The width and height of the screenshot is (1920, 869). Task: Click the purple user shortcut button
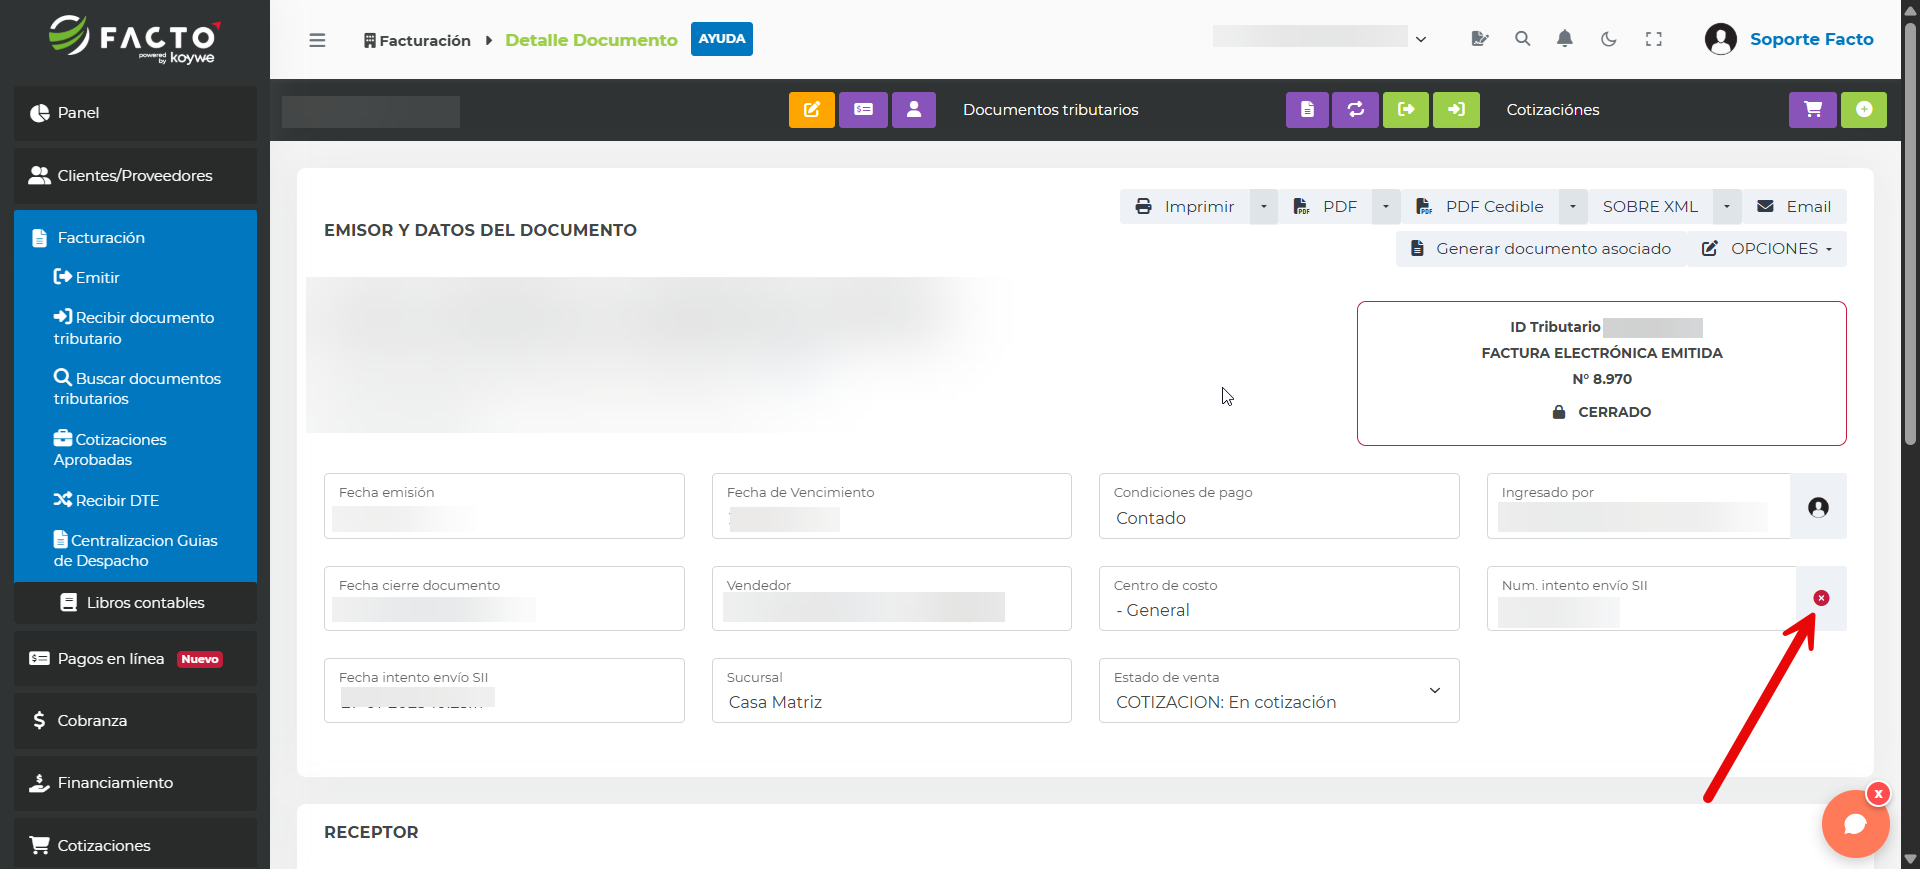tap(914, 110)
